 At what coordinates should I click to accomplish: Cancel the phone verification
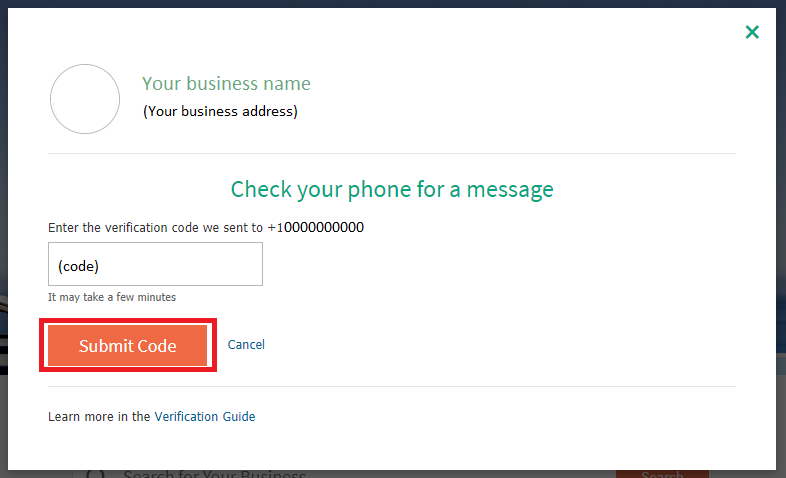click(x=246, y=345)
